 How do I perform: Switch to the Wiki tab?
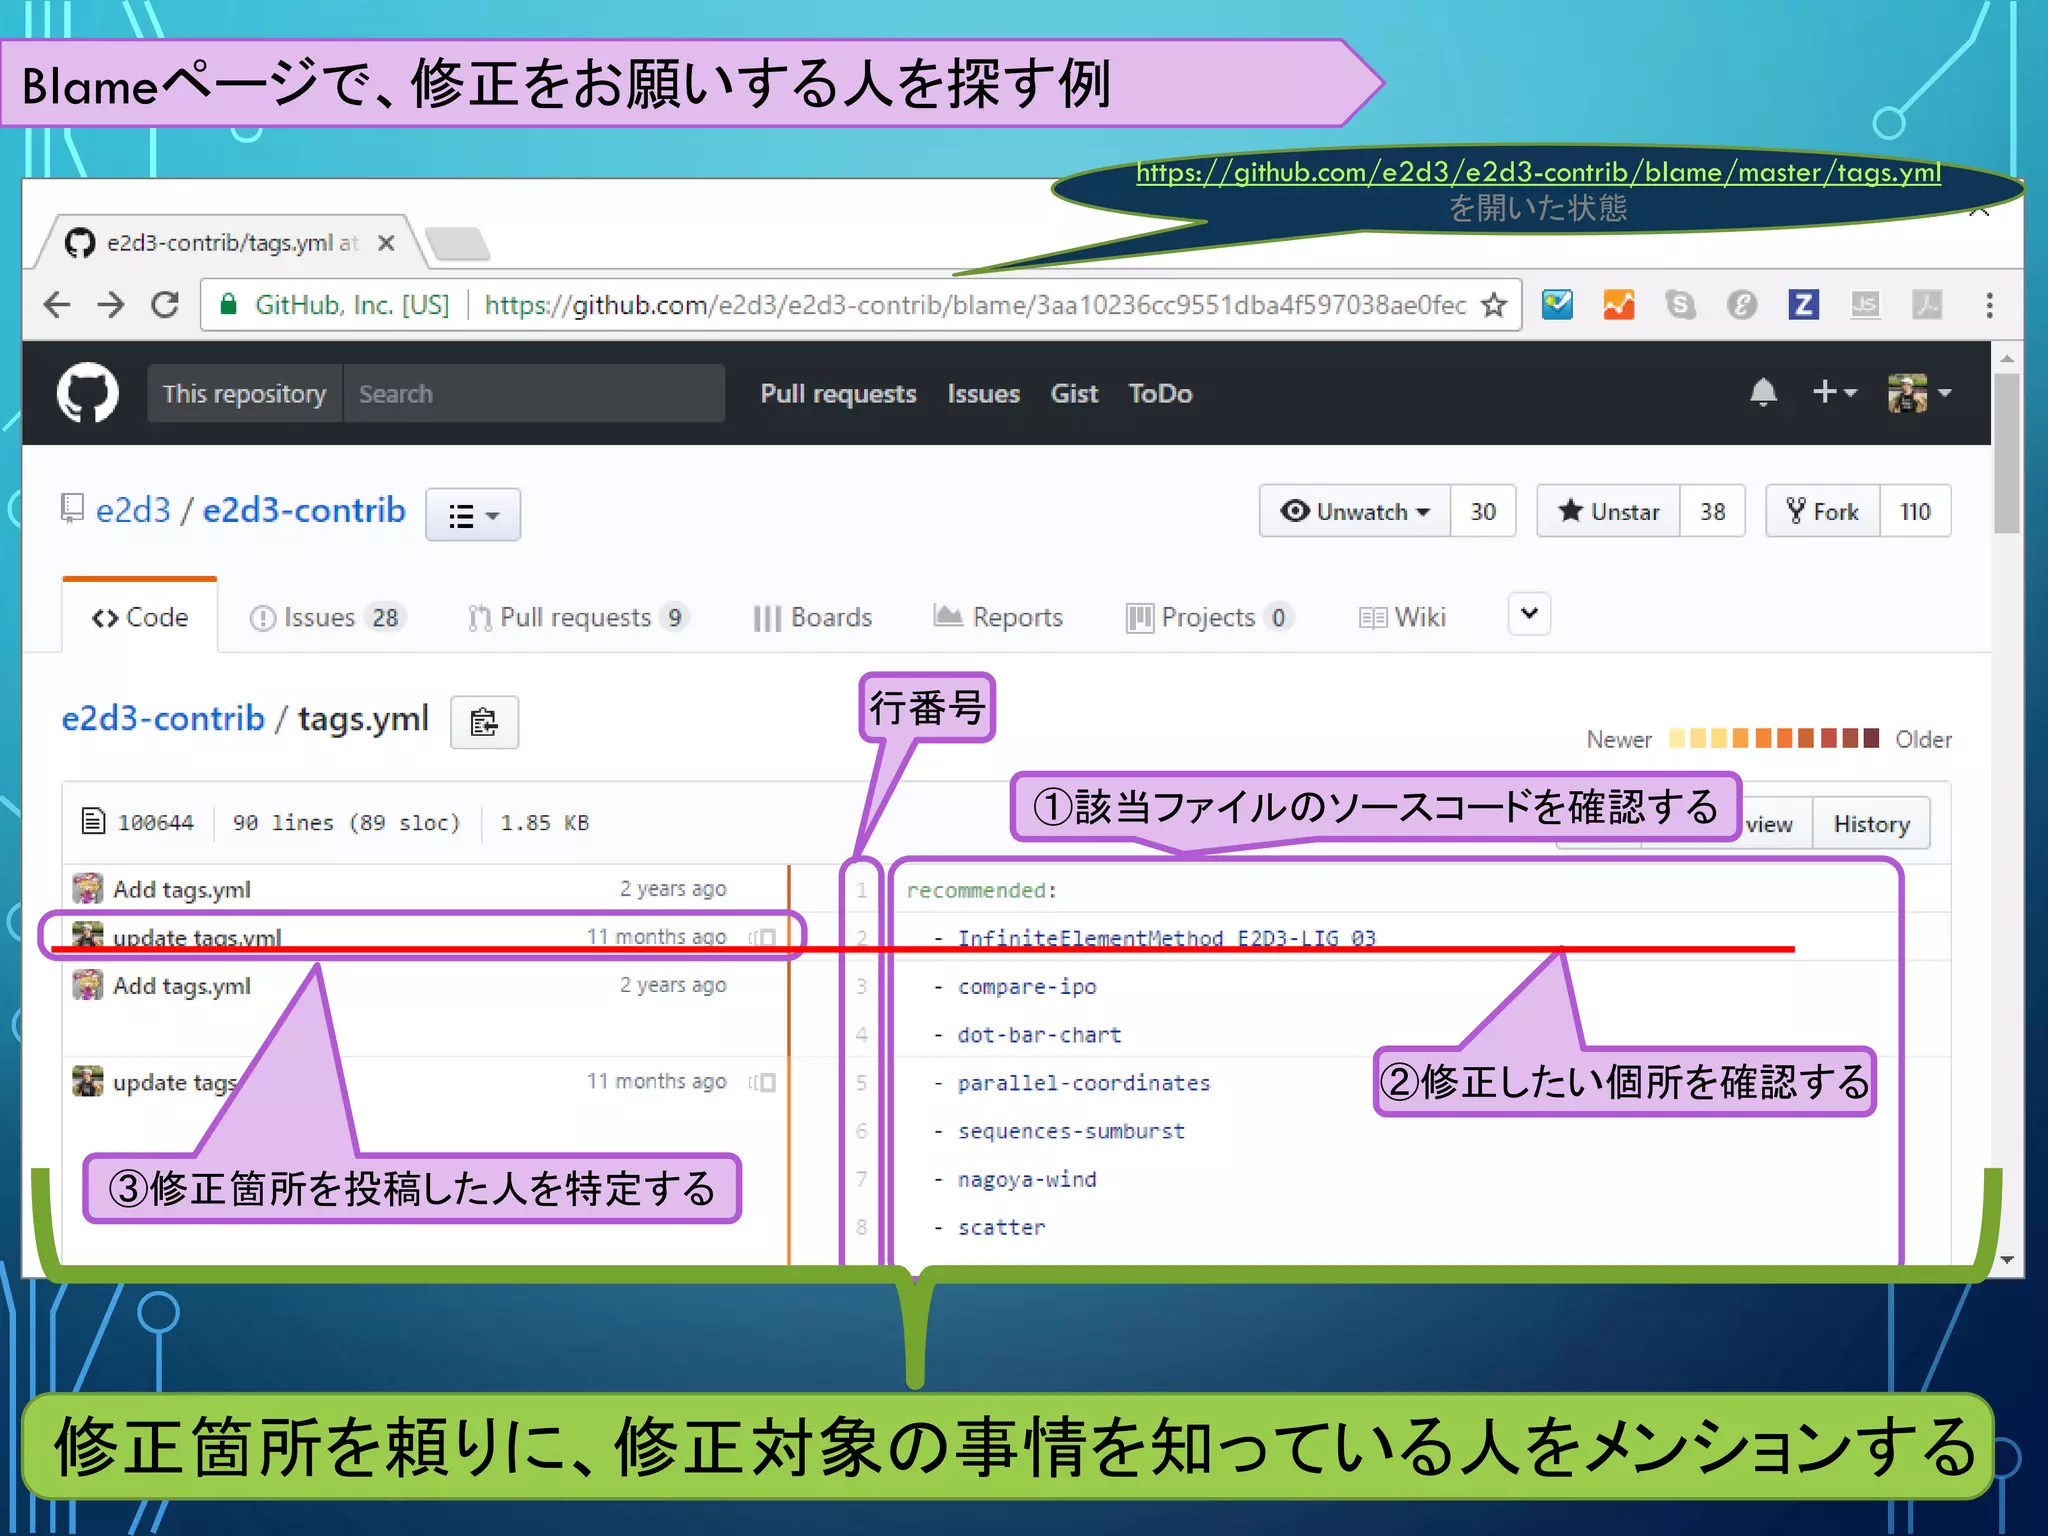pyautogui.click(x=1402, y=618)
